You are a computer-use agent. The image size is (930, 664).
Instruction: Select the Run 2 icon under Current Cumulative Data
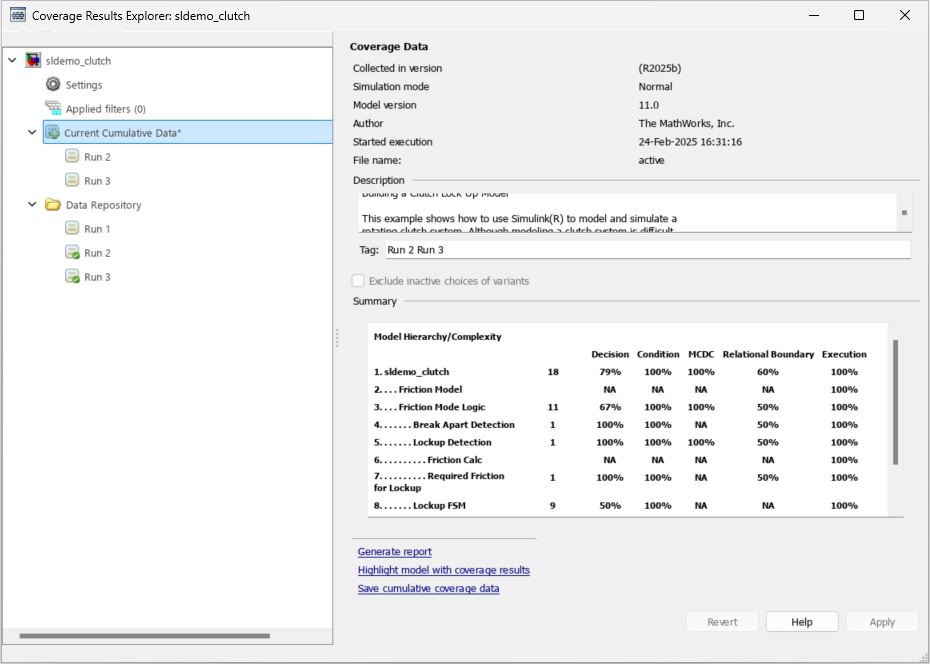coord(72,156)
